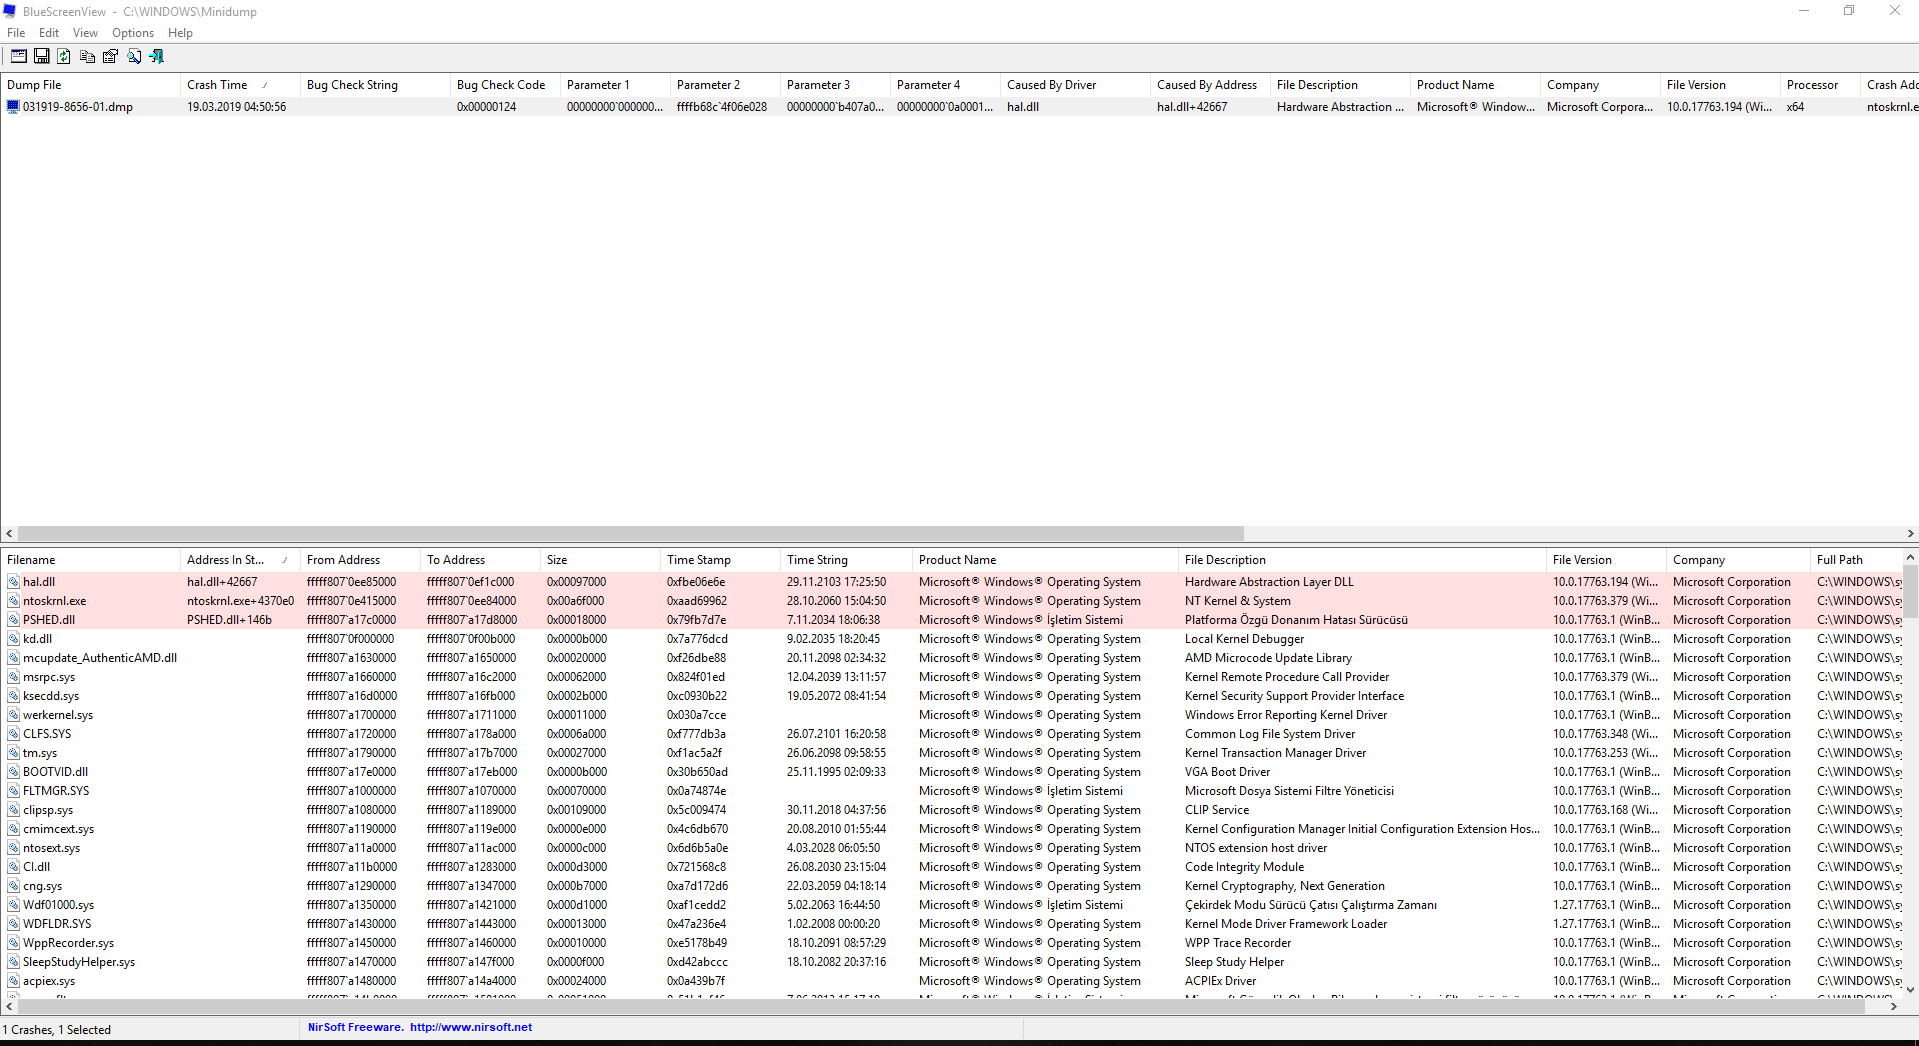Click the 'Code Integrity Module' description cell
The width and height of the screenshot is (1919, 1046).
pyautogui.click(x=1244, y=867)
